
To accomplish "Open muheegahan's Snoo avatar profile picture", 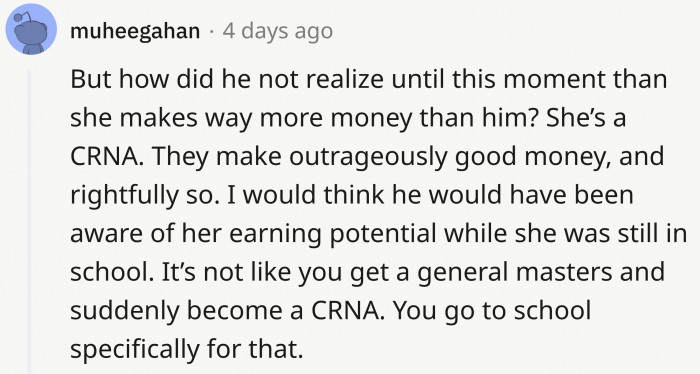I will pyautogui.click(x=31, y=29).
